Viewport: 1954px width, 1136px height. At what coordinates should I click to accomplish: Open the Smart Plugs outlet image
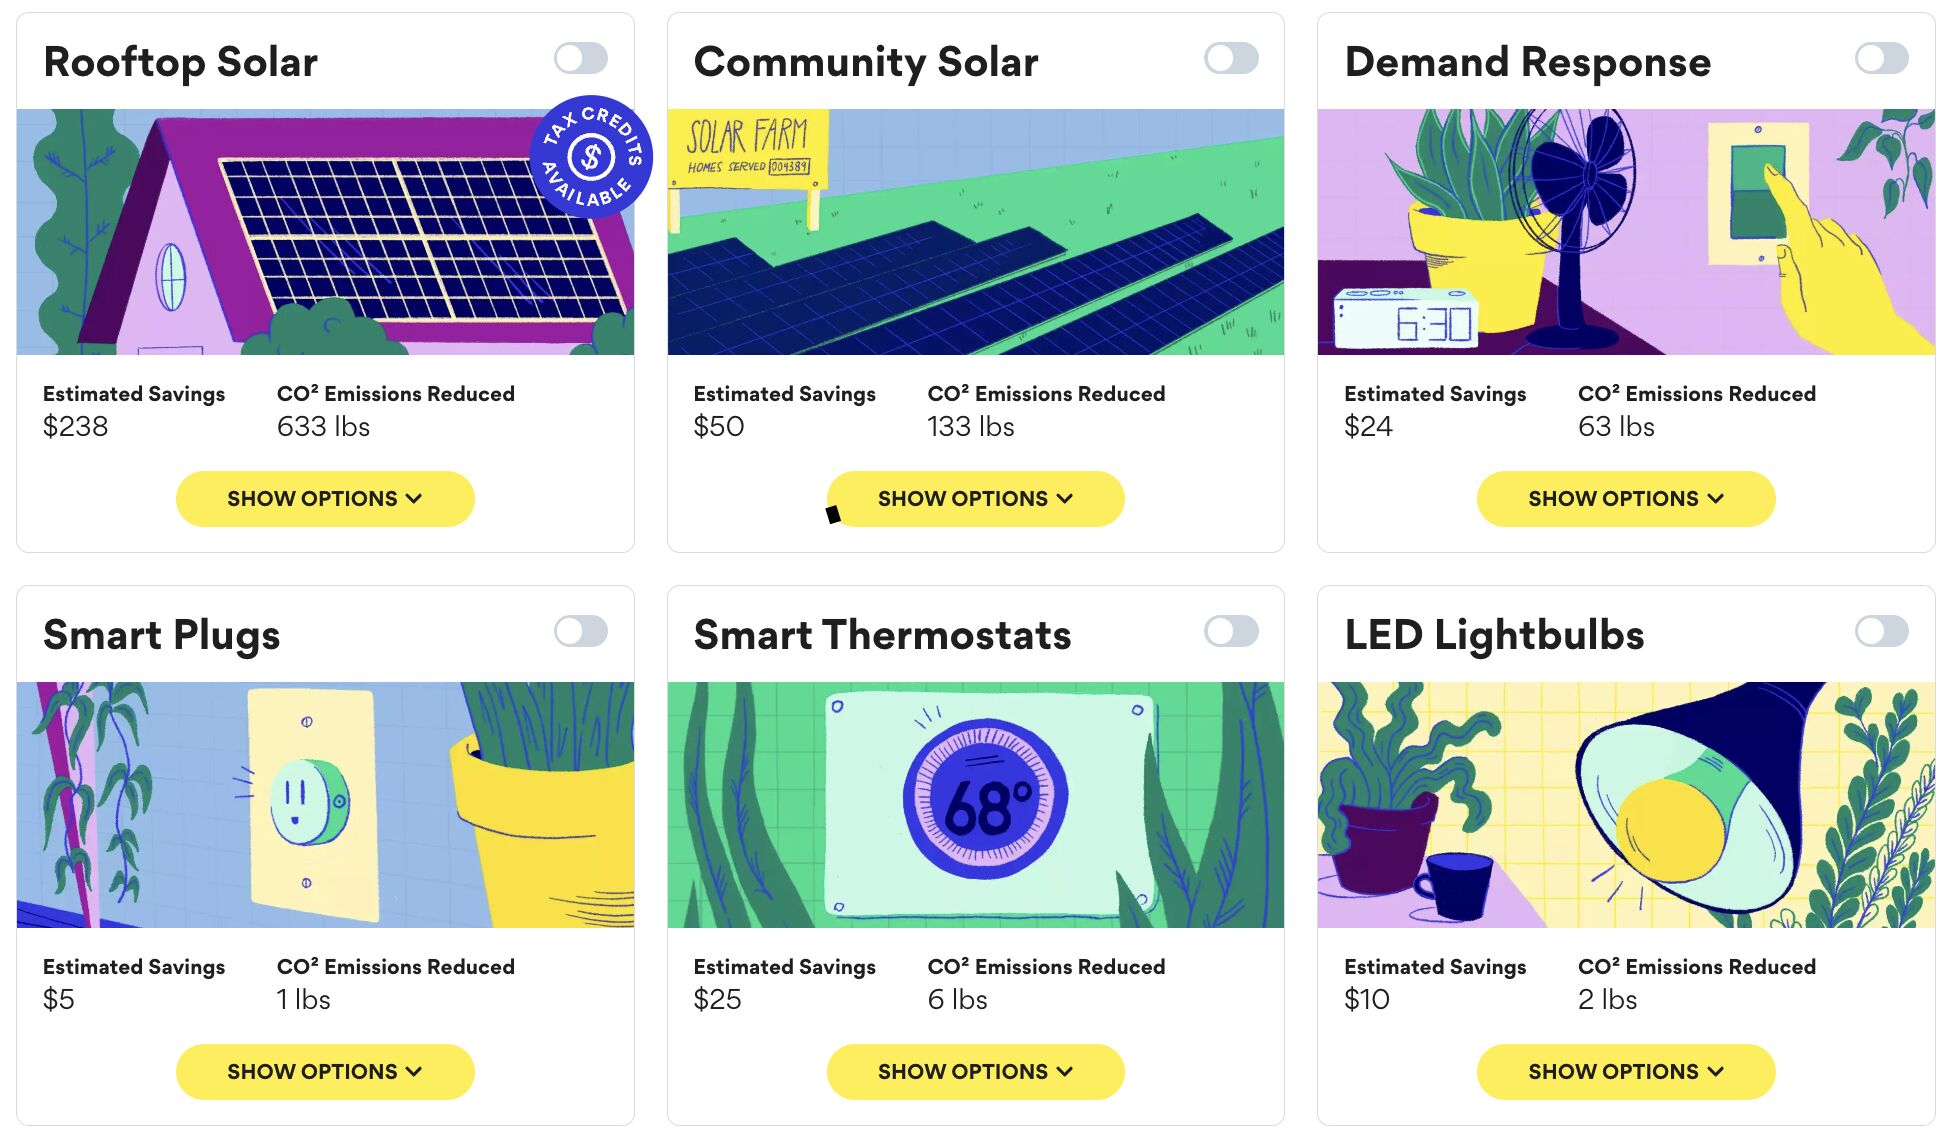click(325, 805)
